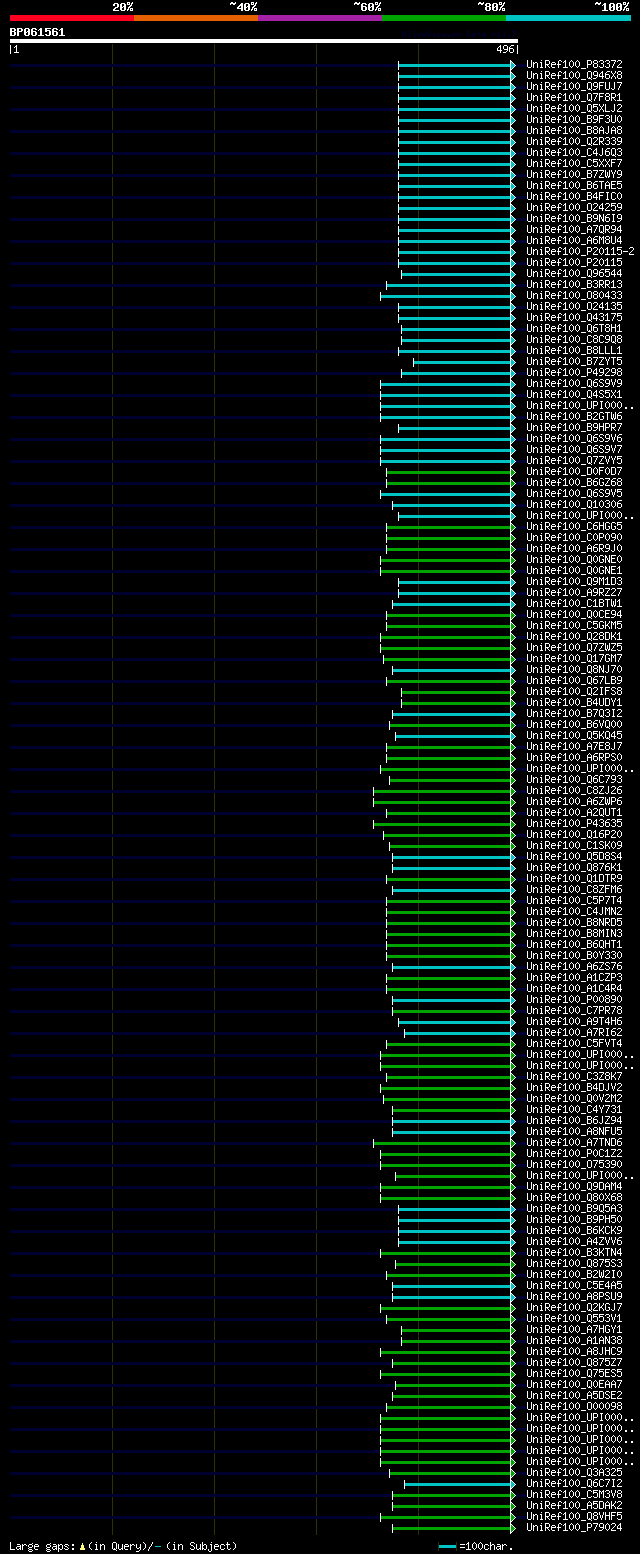Click the red 20% identity legend segment
The width and height of the screenshot is (640, 1554).
pyautogui.click(x=72, y=18)
